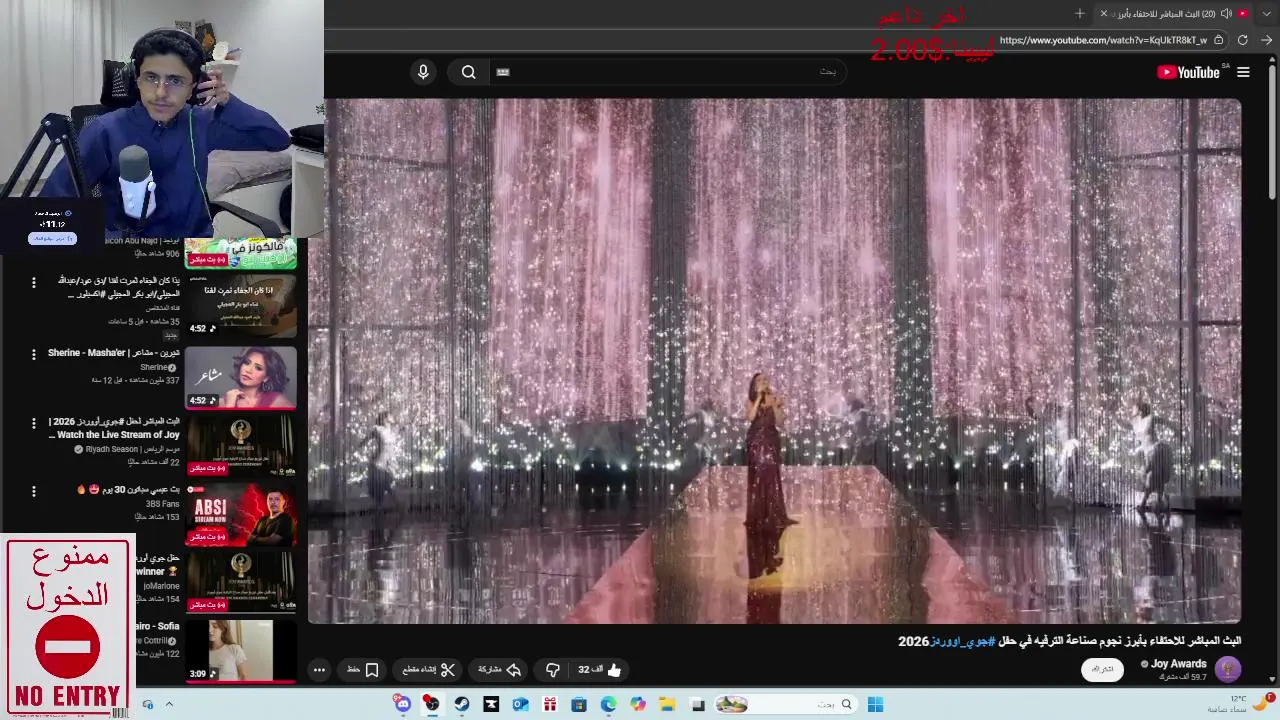The image size is (1280, 720).
Task: Open the on-screen keyboard icon in search box
Action: [503, 72]
